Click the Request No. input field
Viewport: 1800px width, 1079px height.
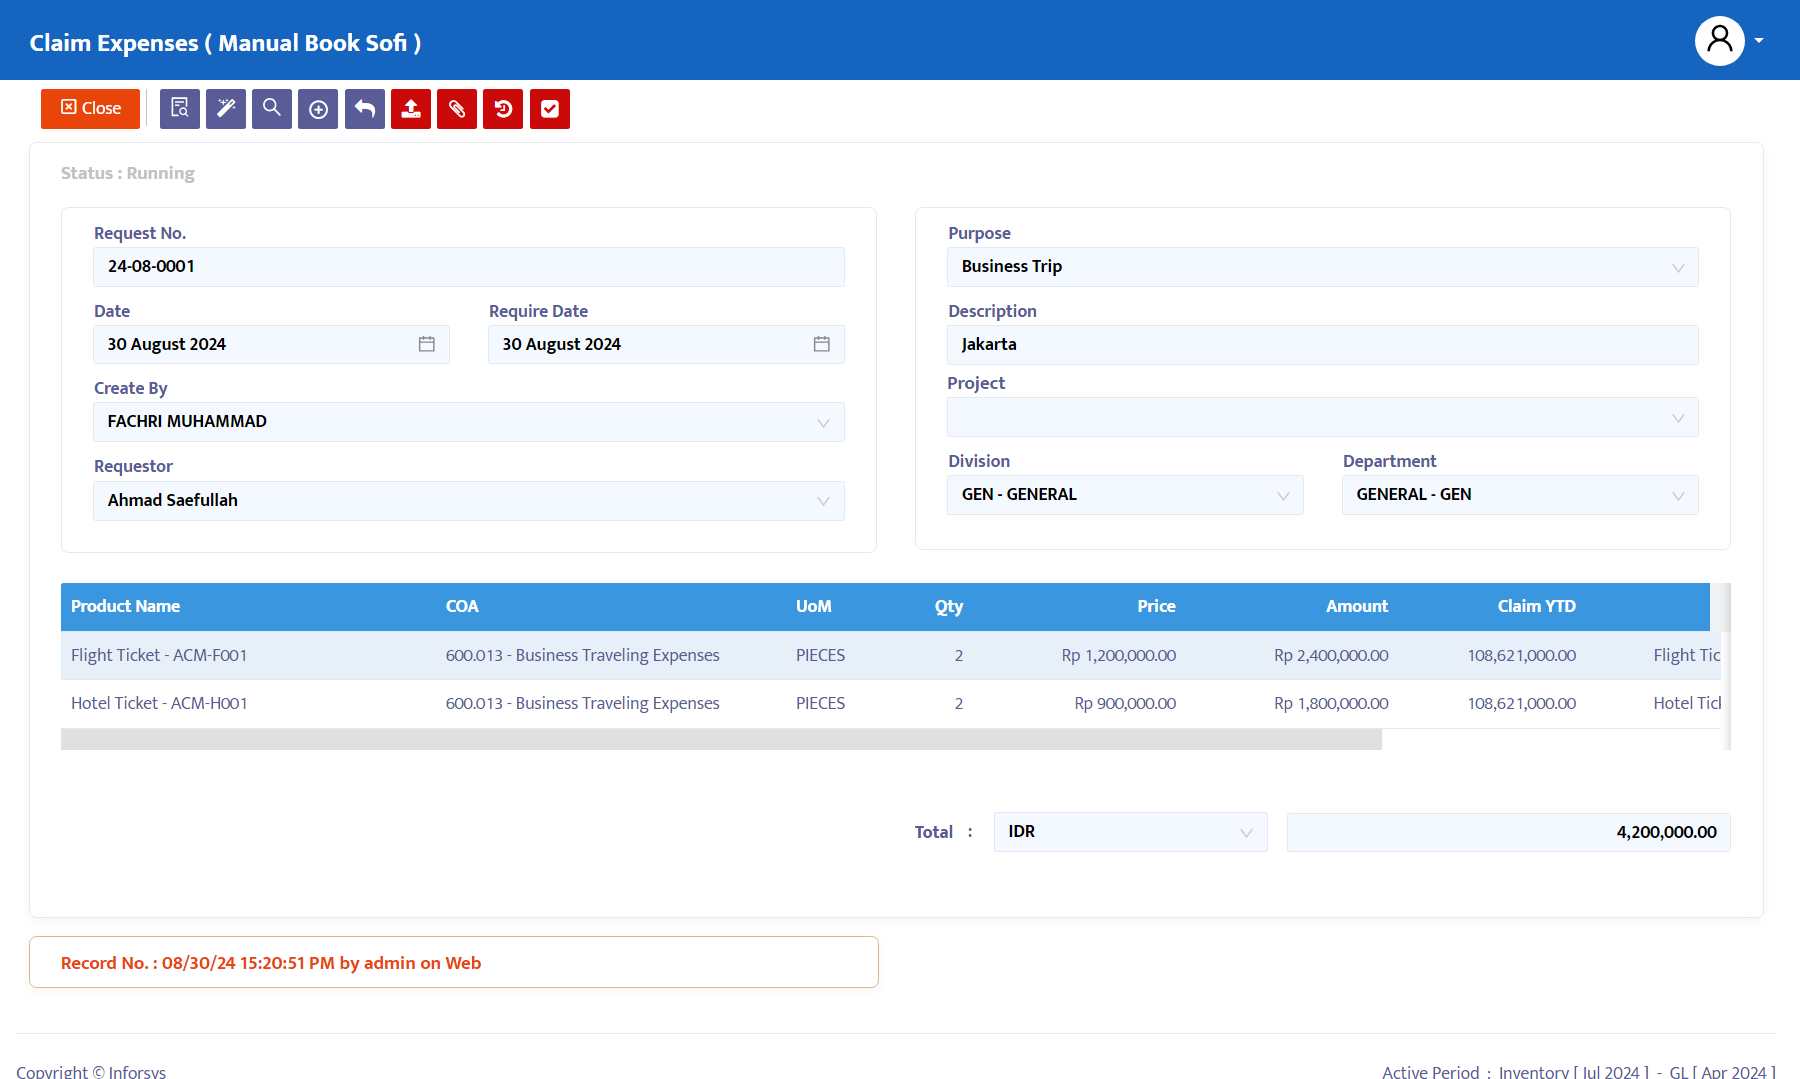[469, 267]
